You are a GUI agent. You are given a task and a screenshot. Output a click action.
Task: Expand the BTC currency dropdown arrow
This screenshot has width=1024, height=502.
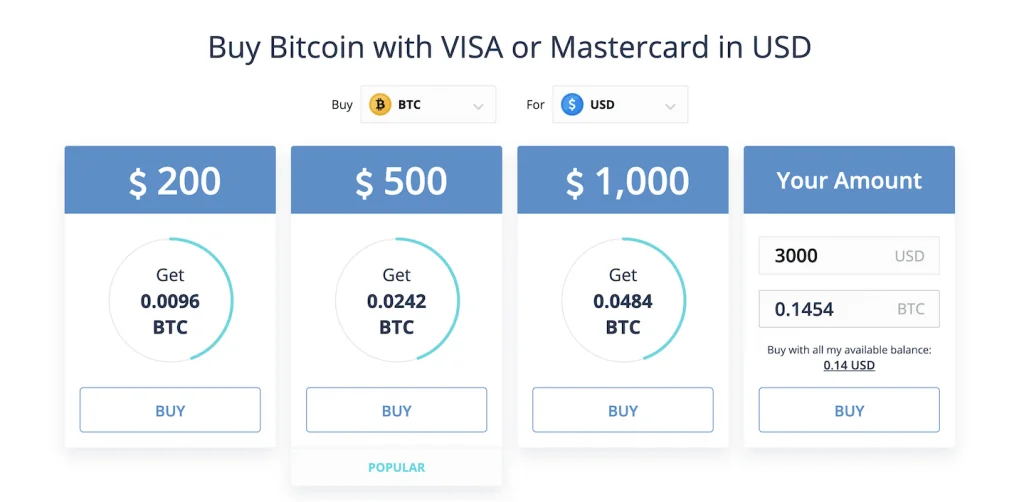478,105
